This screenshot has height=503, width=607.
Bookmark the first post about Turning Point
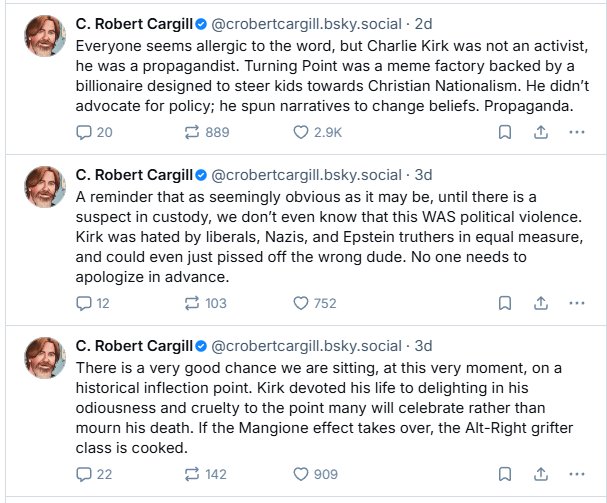click(505, 131)
